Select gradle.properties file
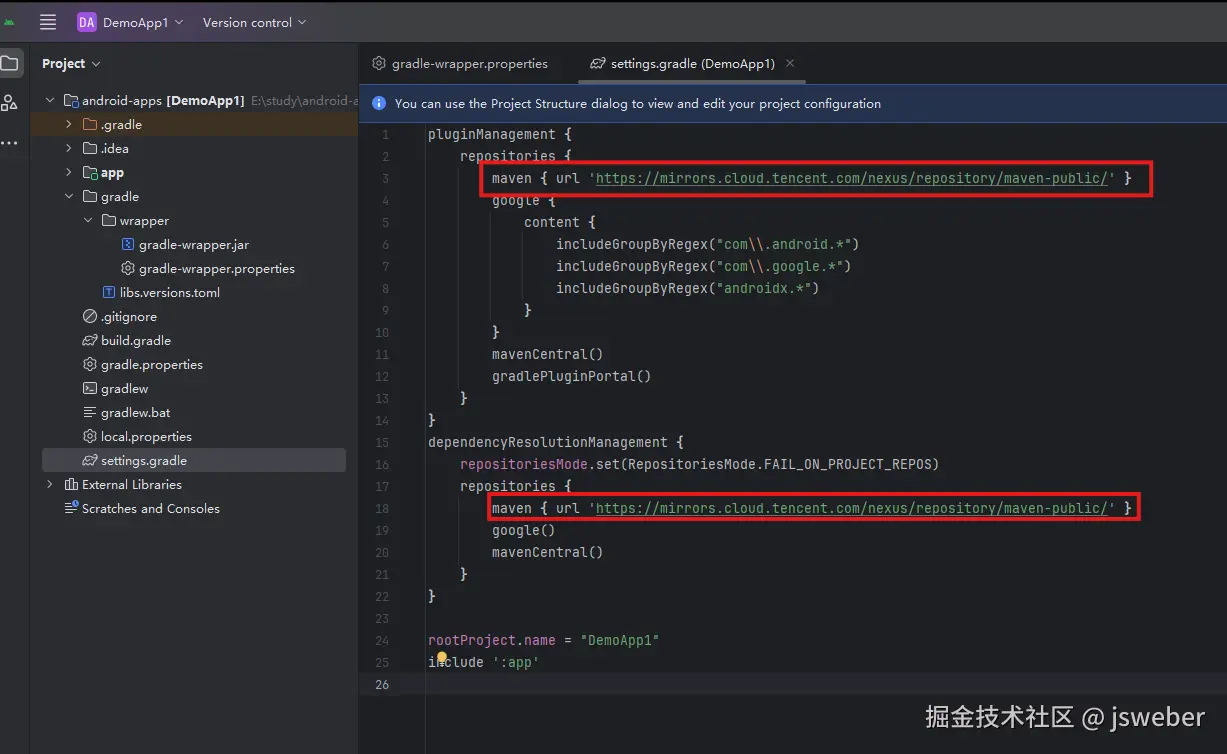1227x754 pixels. (x=151, y=364)
